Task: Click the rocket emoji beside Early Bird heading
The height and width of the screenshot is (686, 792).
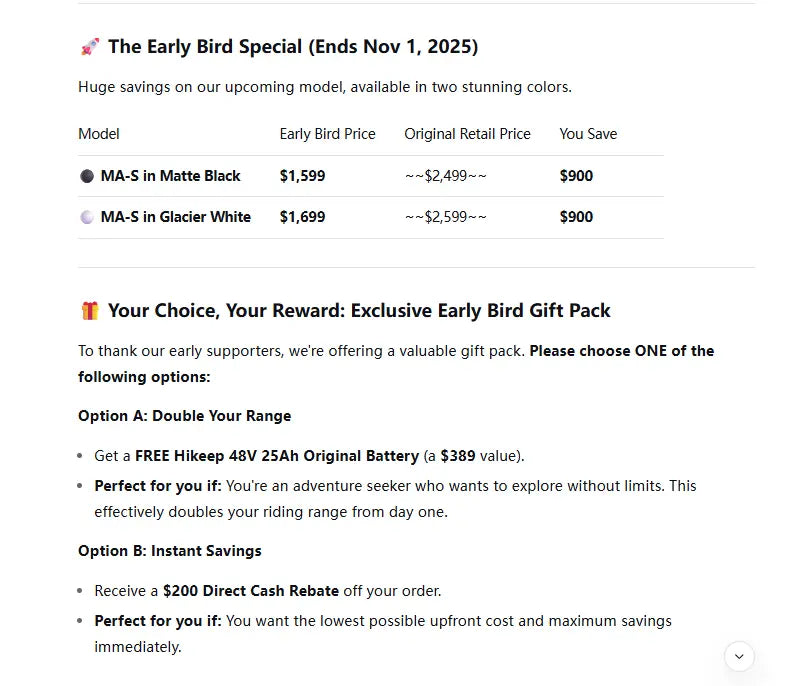Action: pyautogui.click(x=90, y=46)
